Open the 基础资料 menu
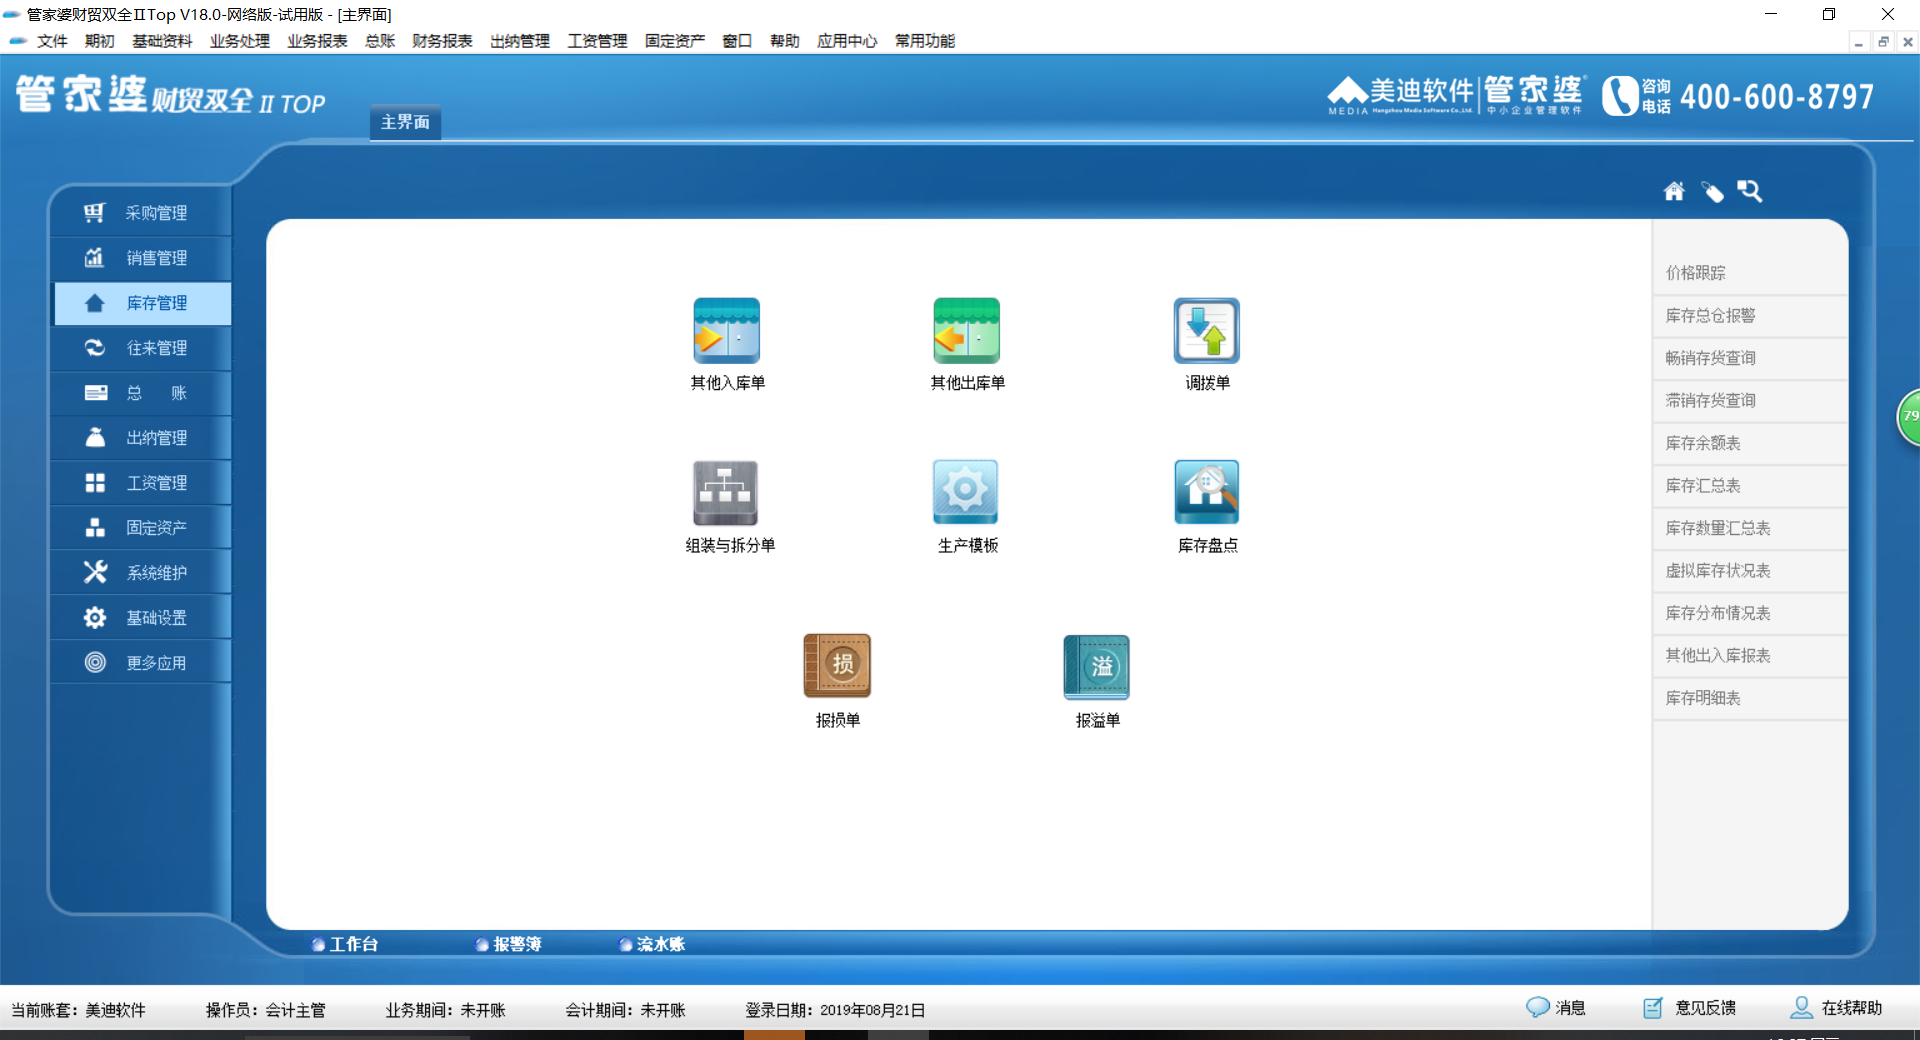The width and height of the screenshot is (1920, 1040). pos(162,41)
